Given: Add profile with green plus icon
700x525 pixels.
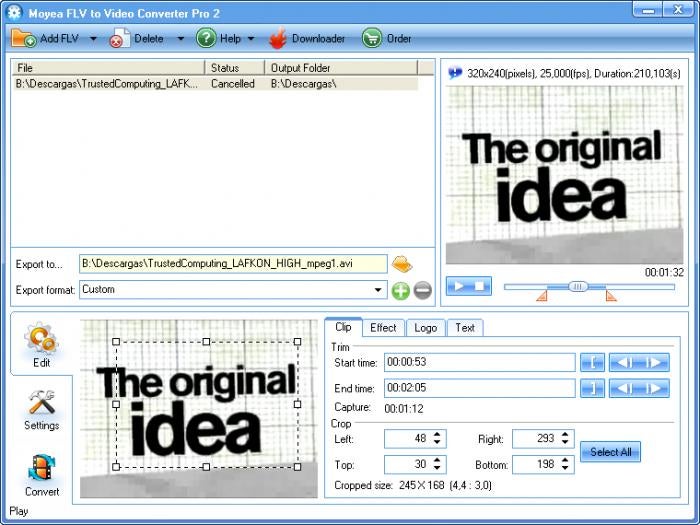Looking at the screenshot, I should click(x=400, y=291).
